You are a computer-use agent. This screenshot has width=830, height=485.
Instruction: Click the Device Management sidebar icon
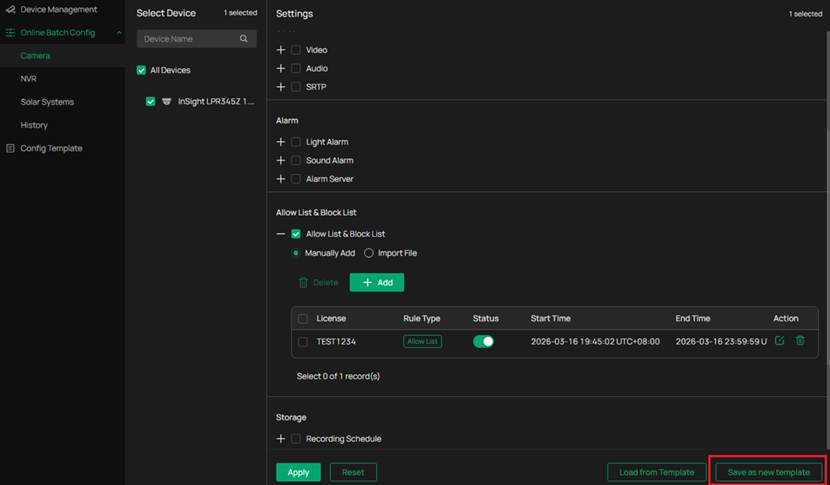tap(10, 10)
